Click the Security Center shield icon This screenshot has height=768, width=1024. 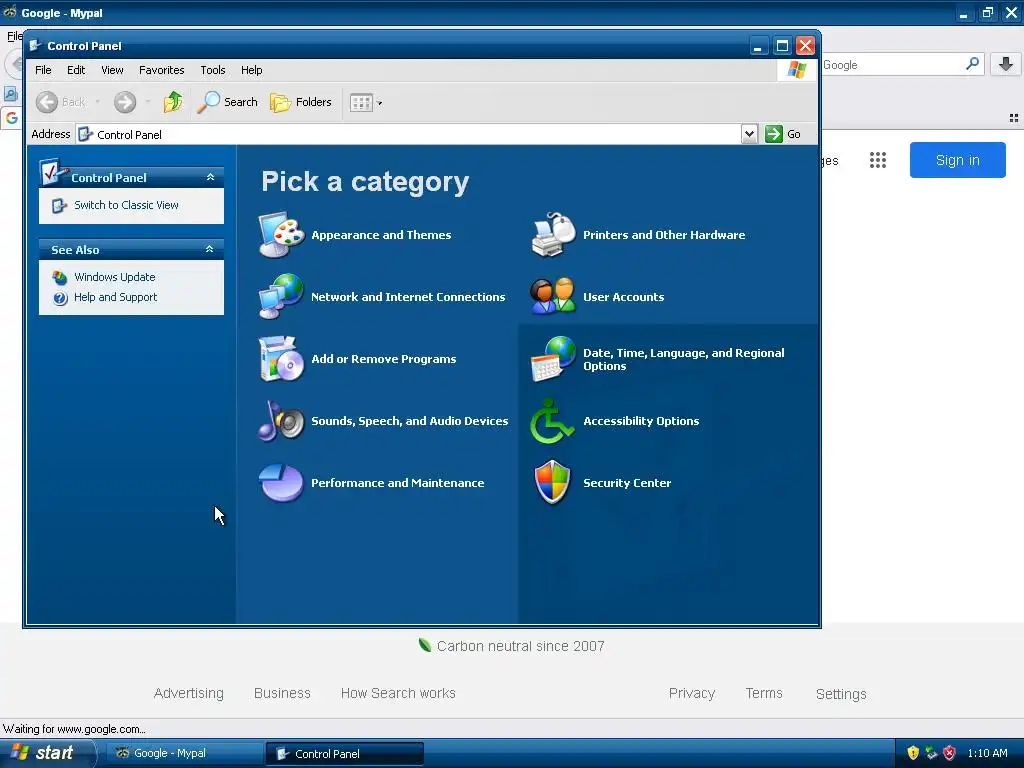(552, 483)
